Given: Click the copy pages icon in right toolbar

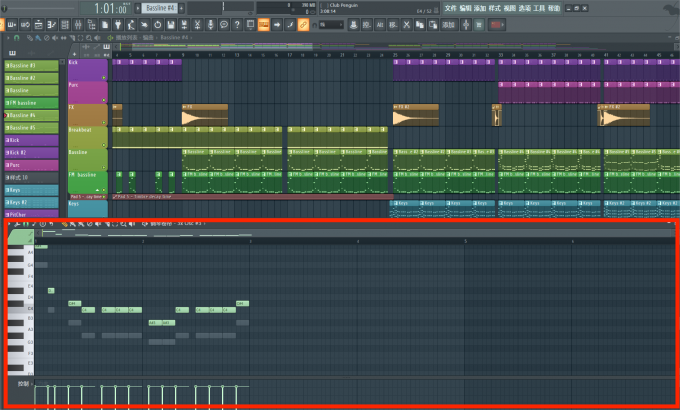Looking at the screenshot, I should click(420, 25).
